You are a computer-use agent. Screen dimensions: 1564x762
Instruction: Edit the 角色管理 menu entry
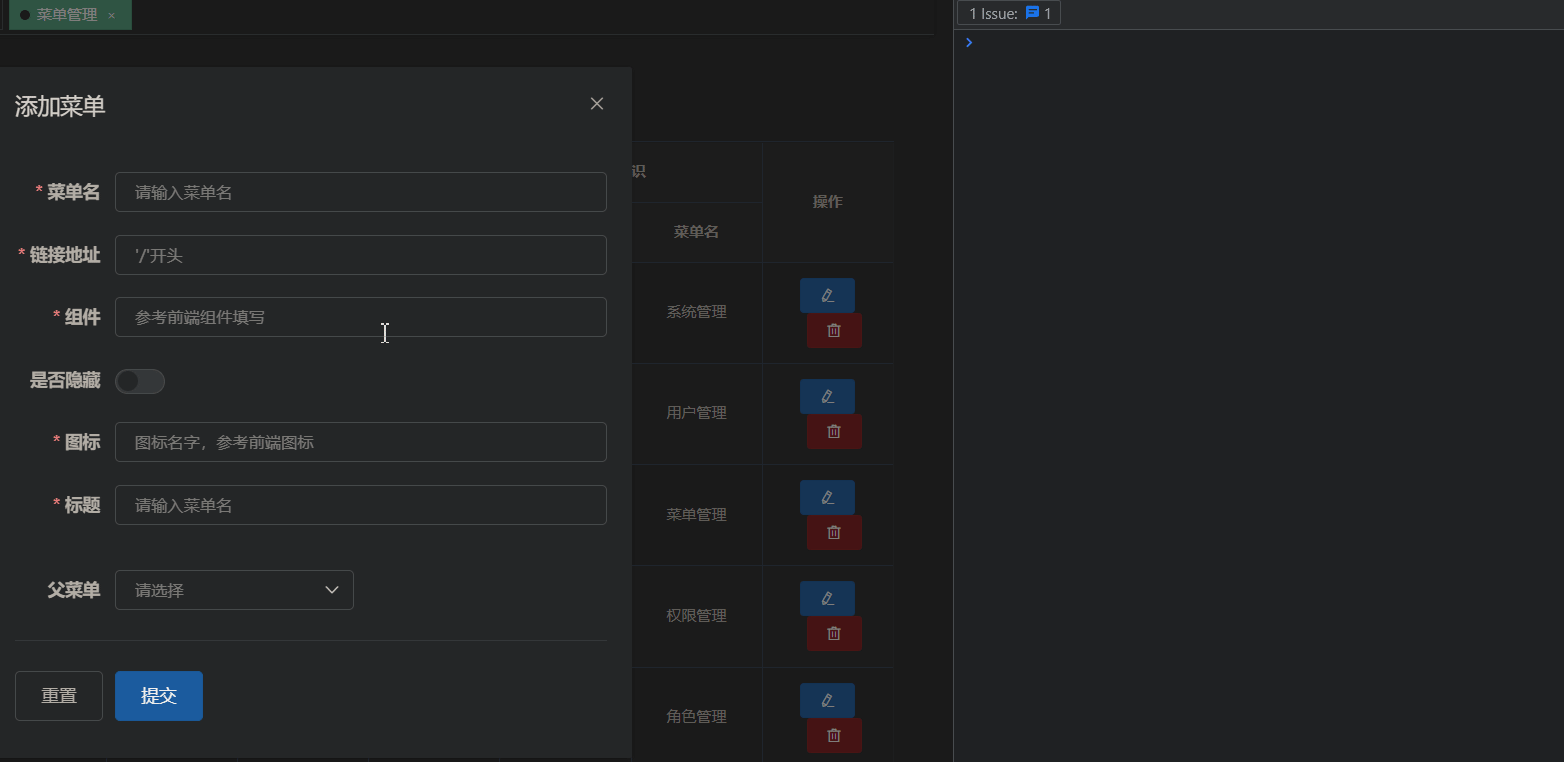point(827,700)
